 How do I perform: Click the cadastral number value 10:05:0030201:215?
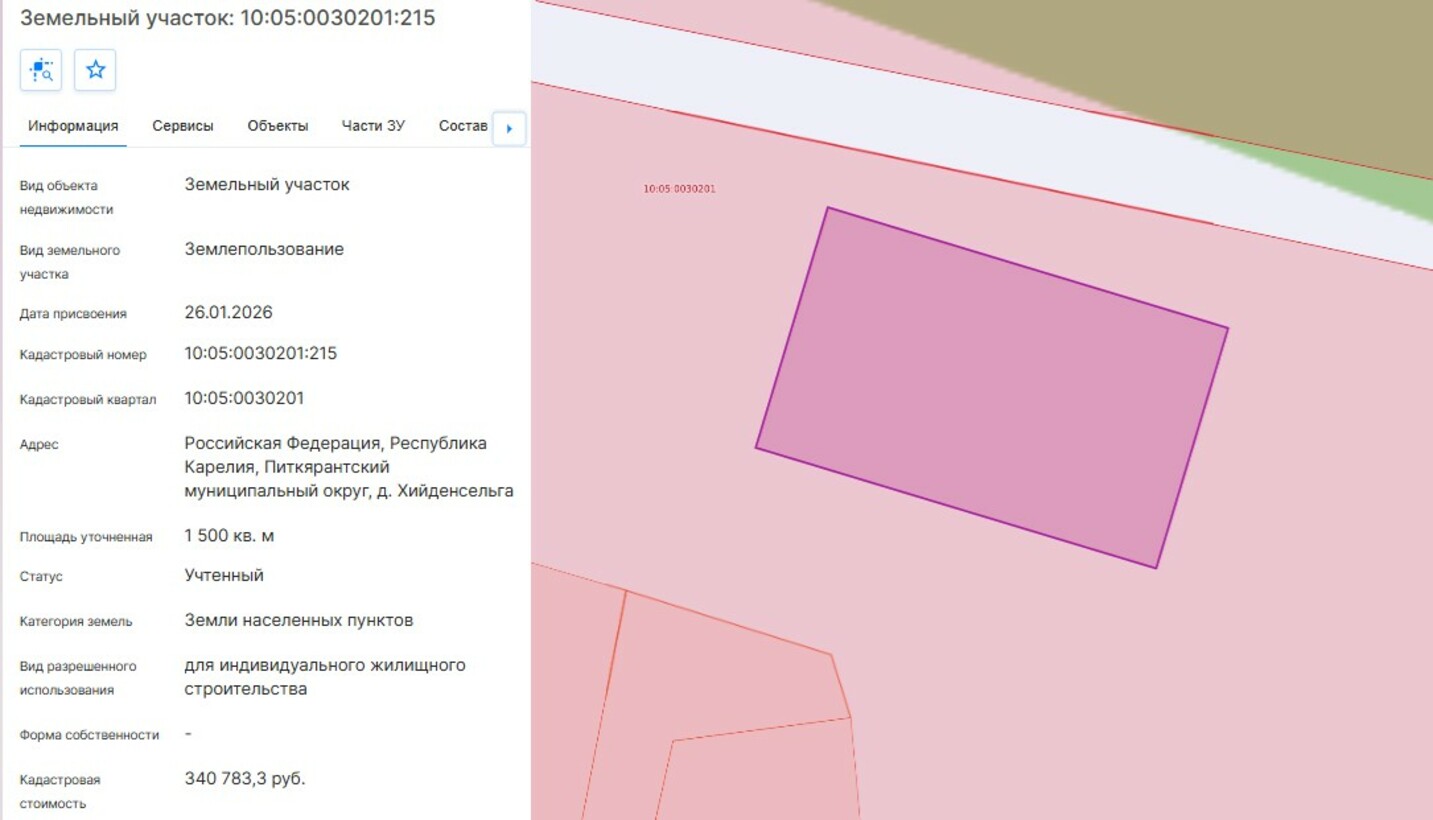coord(261,353)
